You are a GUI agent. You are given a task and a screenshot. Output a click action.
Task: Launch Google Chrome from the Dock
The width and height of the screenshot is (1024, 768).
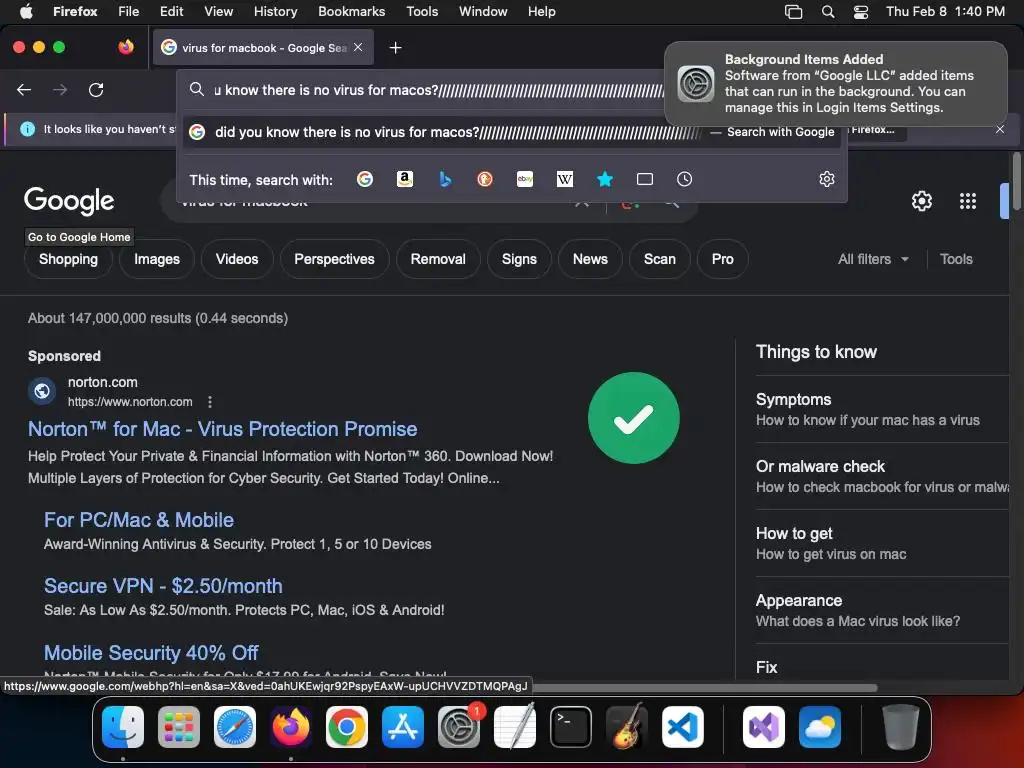(347, 728)
